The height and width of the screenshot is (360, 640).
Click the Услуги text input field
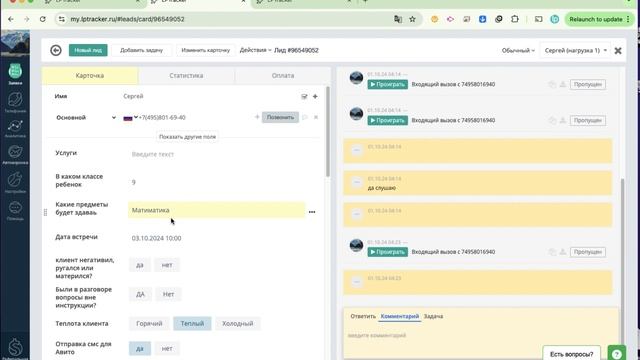click(216, 154)
